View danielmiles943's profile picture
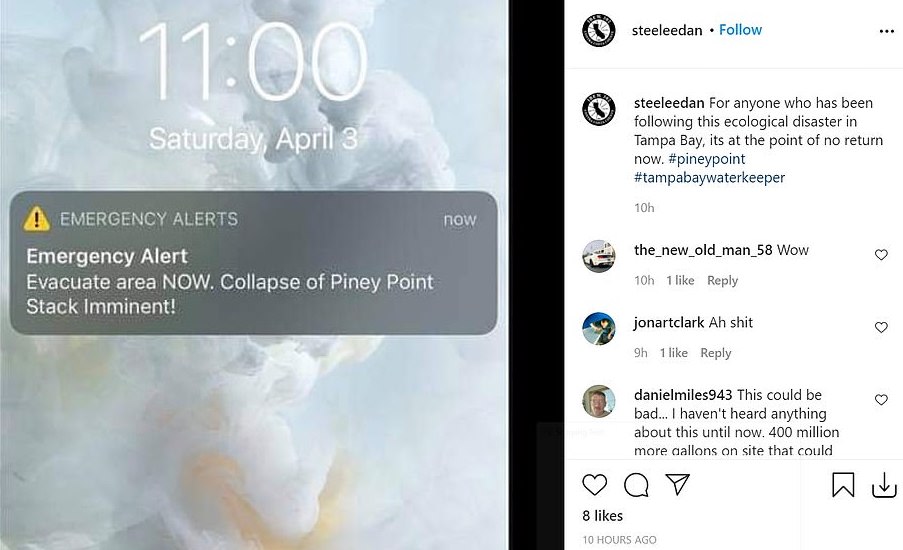903x550 pixels. [598, 401]
